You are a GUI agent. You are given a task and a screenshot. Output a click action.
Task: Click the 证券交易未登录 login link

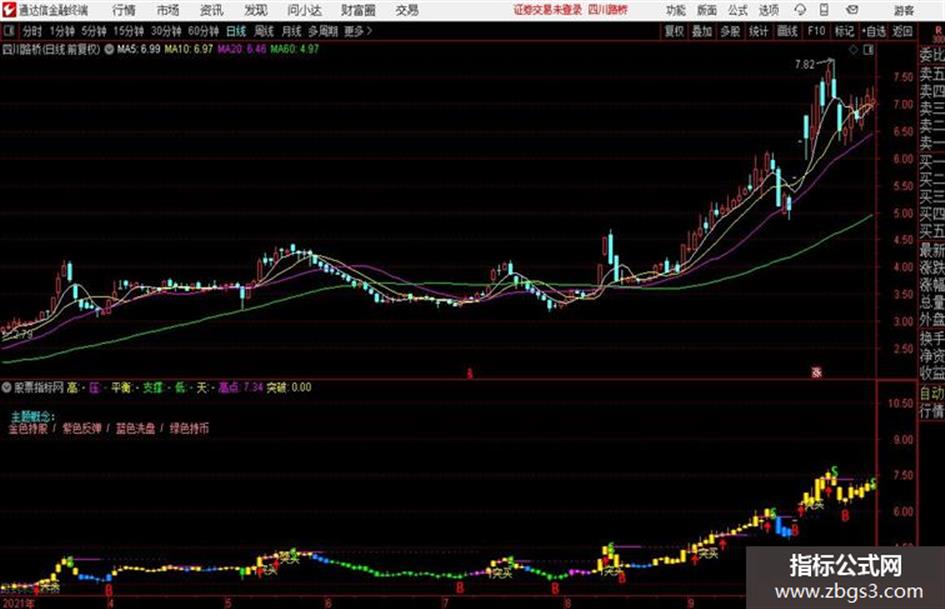[547, 10]
